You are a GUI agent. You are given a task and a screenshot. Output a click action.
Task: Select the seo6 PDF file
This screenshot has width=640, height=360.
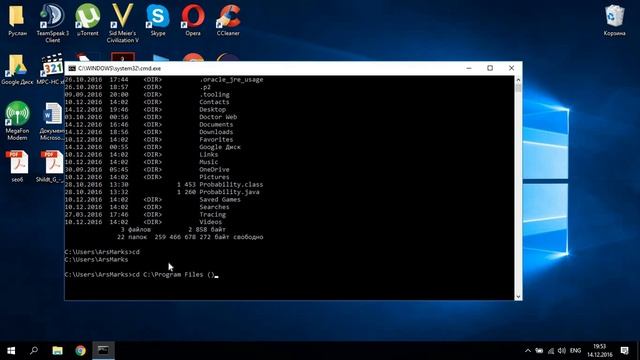(17, 166)
